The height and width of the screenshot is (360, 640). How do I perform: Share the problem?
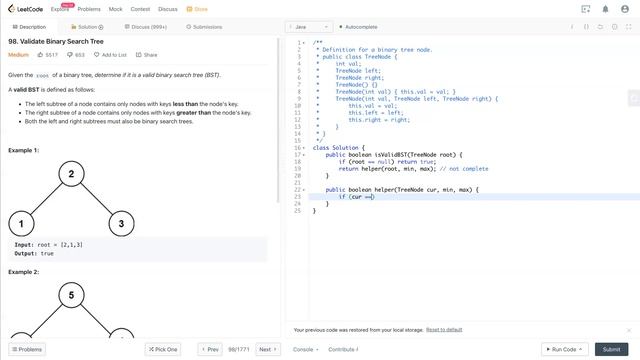coord(147,55)
